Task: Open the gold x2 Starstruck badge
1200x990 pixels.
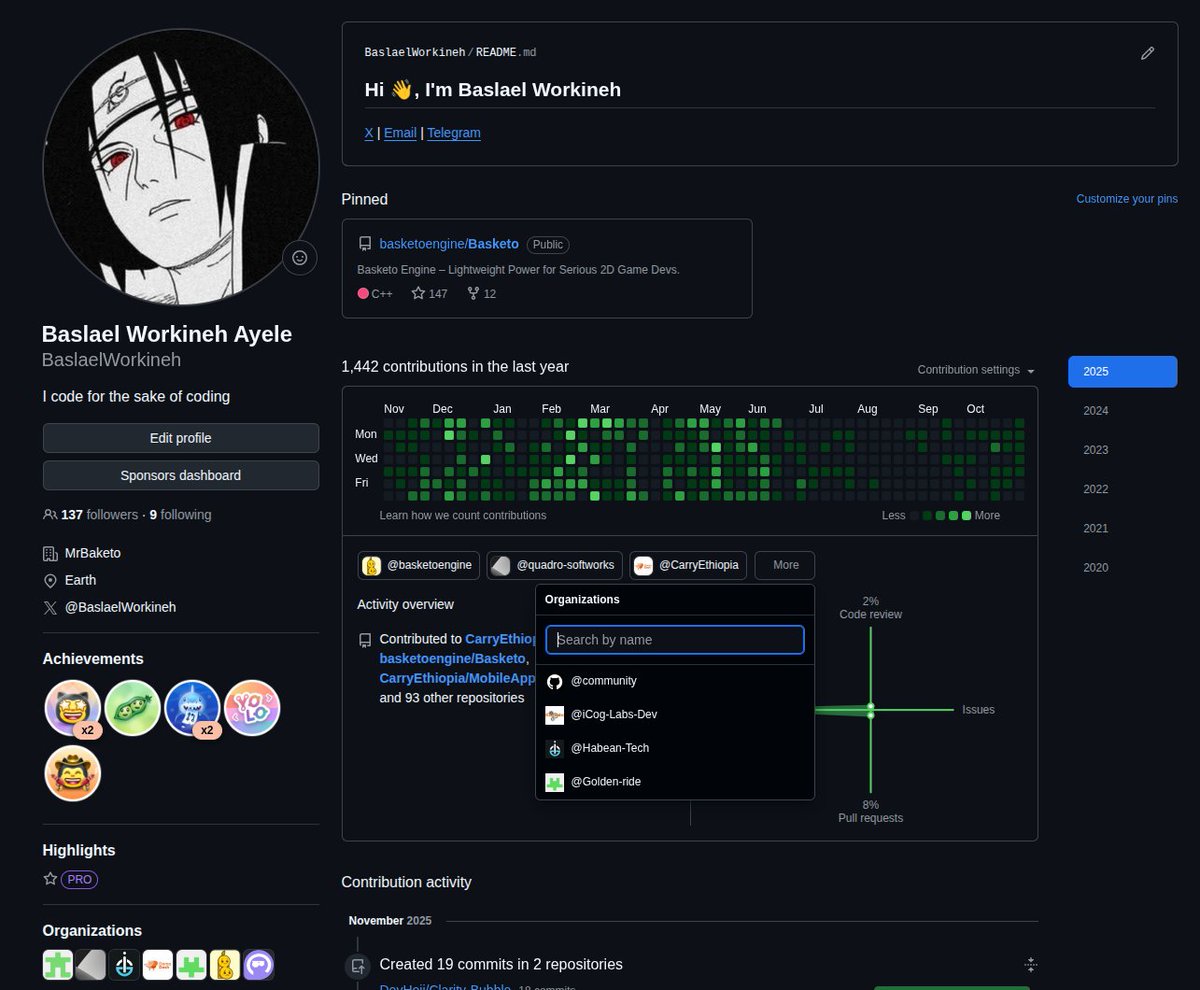Action: click(x=72, y=707)
